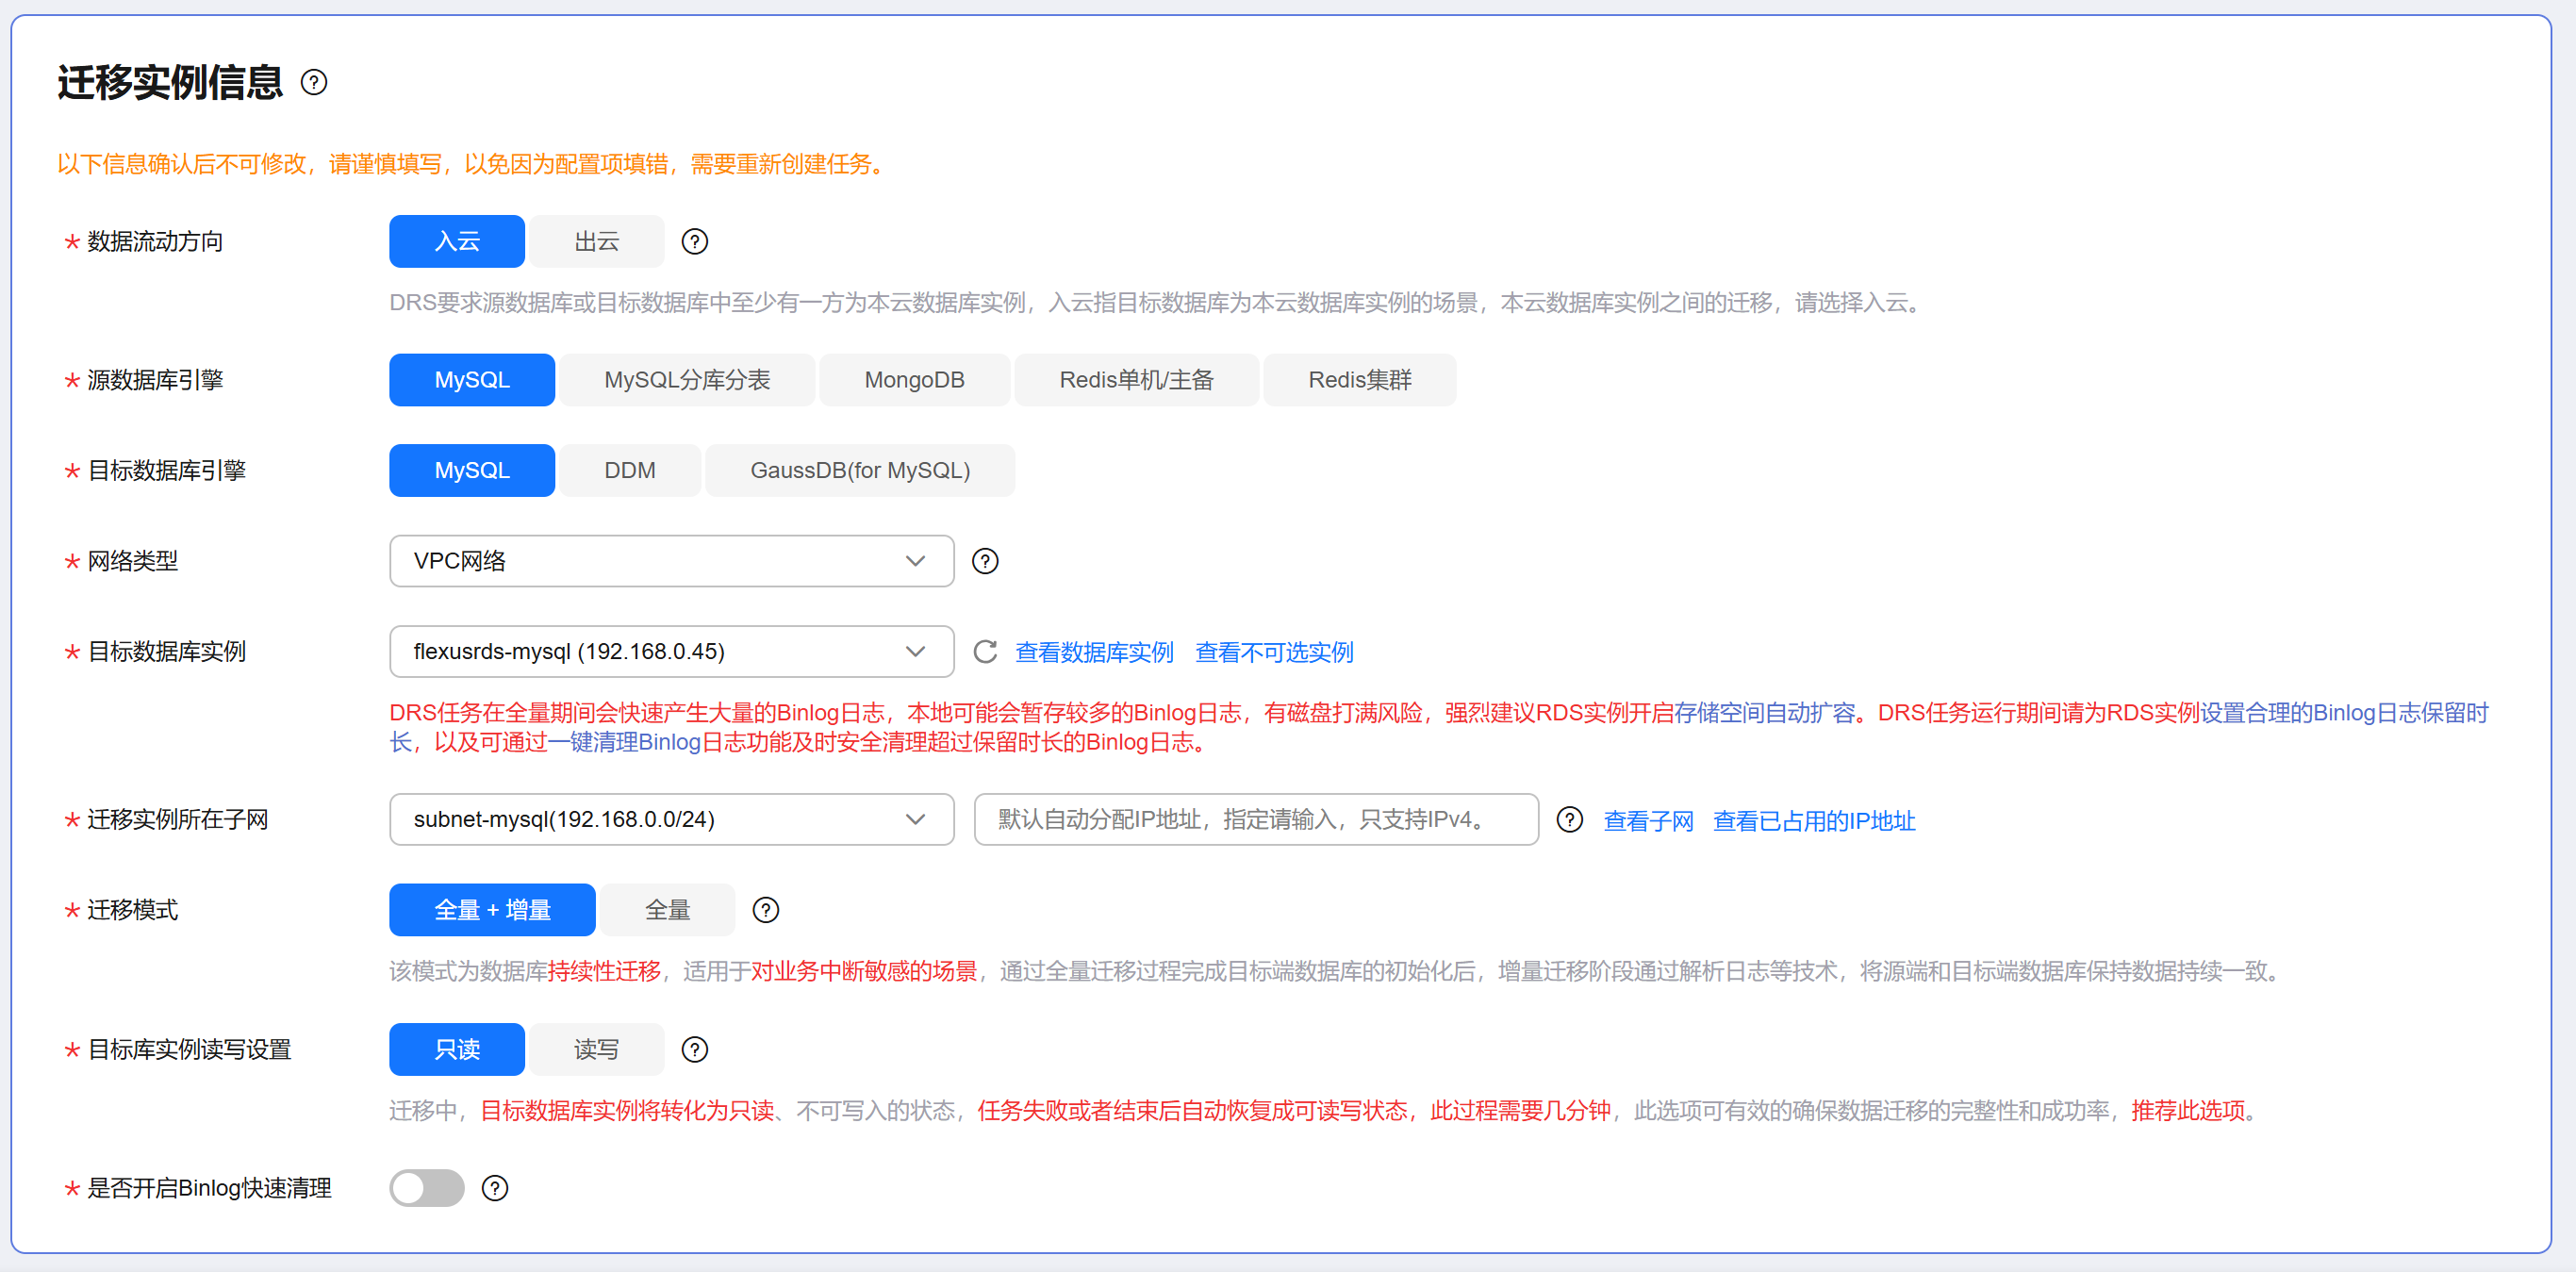Viewport: 2576px width, 1272px height.
Task: Set target instance to 读写
Action: click(597, 1050)
